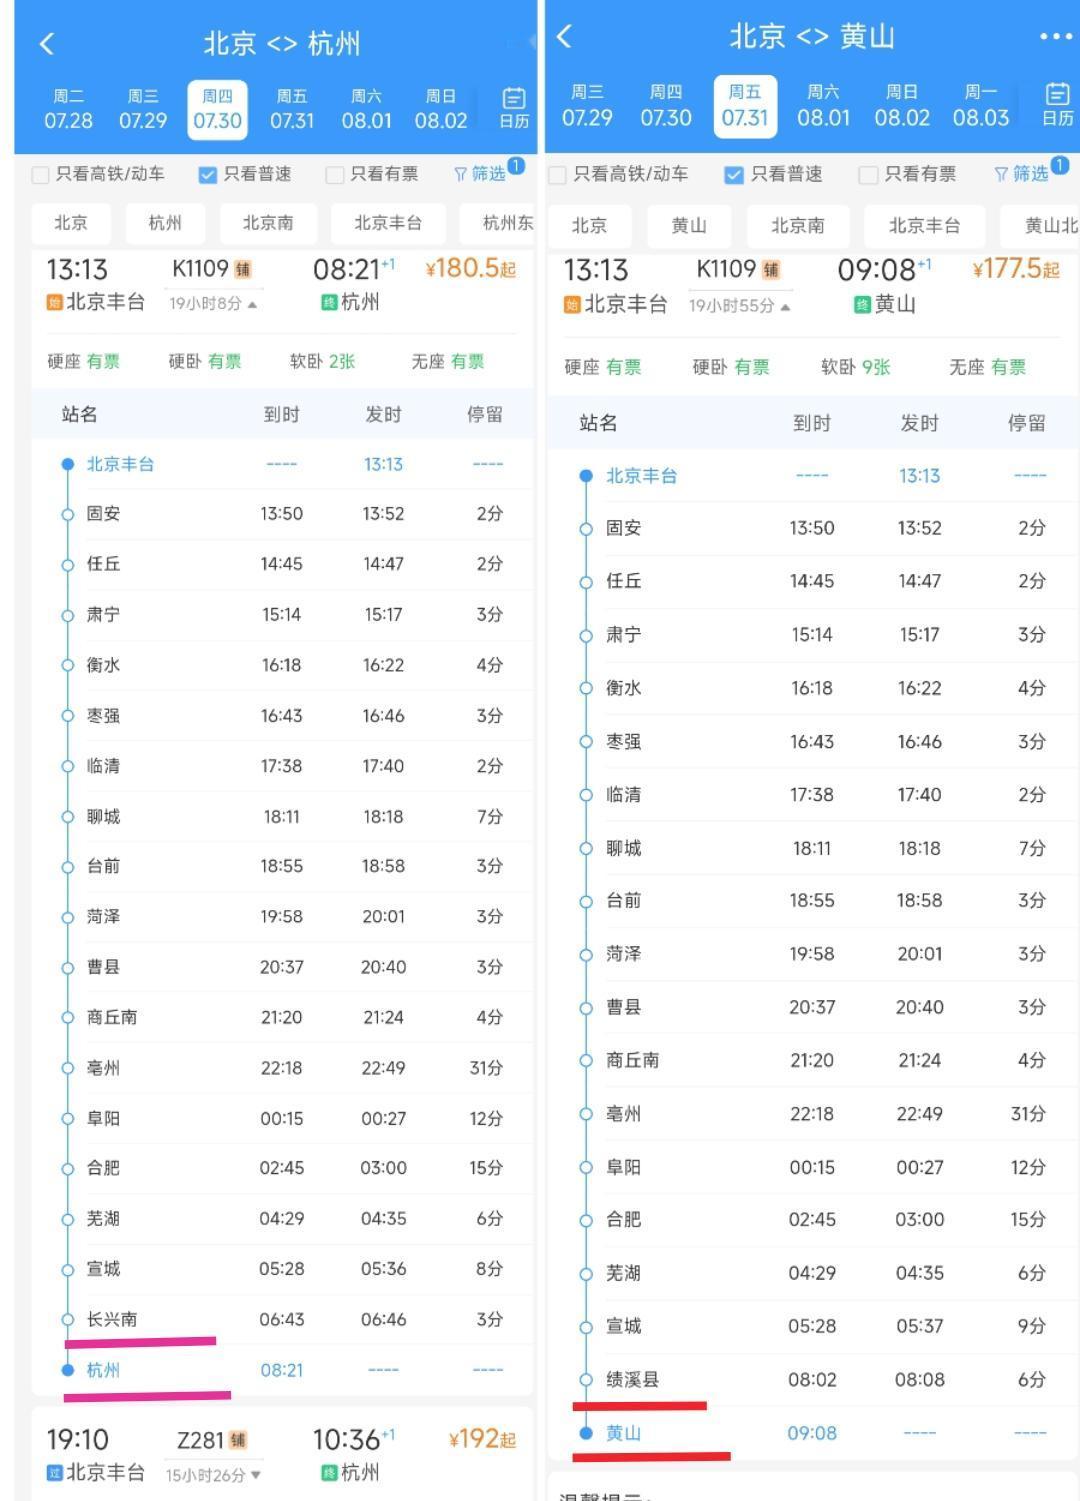This screenshot has width=1080, height=1501.
Task: Tap the 铺 badge beside Z281
Action: pyautogui.click(x=238, y=1441)
